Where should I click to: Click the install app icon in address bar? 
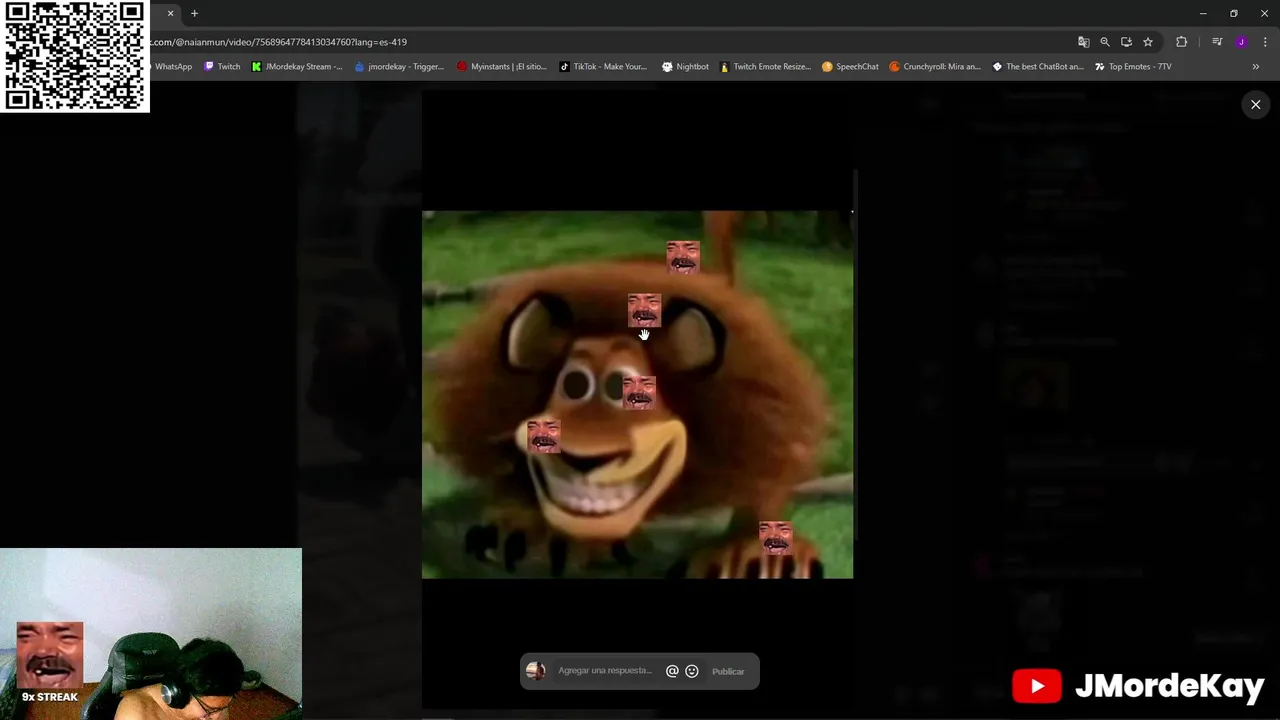(1126, 42)
